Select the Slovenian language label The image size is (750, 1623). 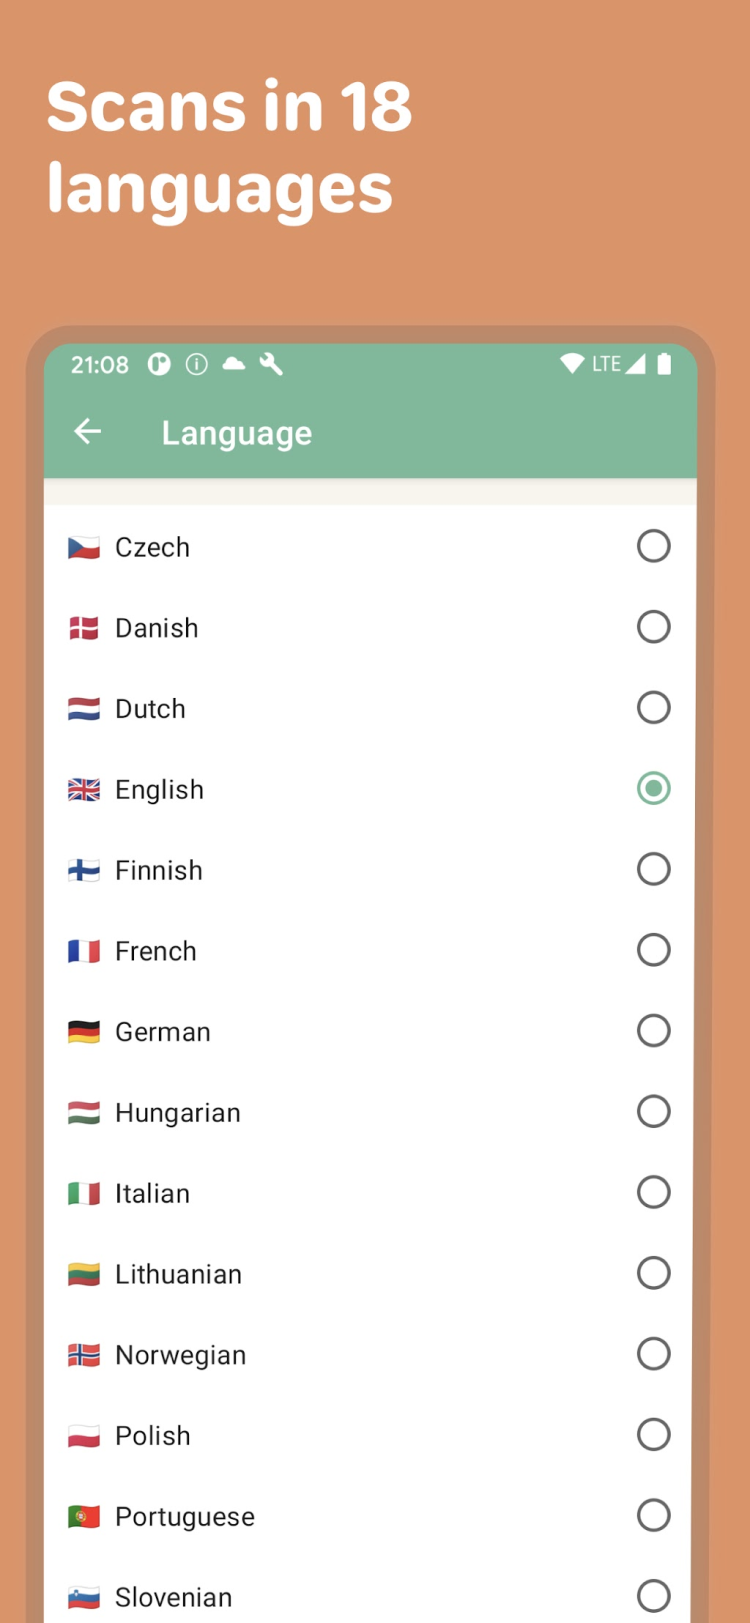coord(173,1597)
